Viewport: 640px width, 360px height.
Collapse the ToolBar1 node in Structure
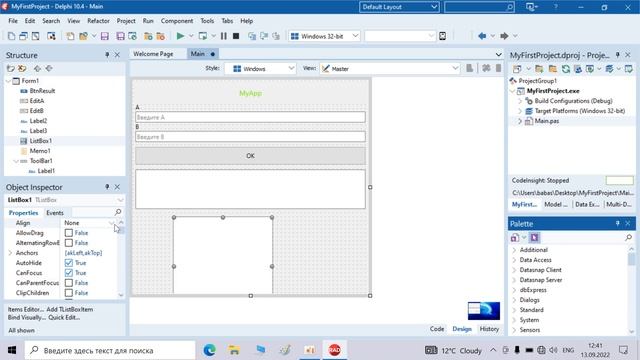pos(16,161)
